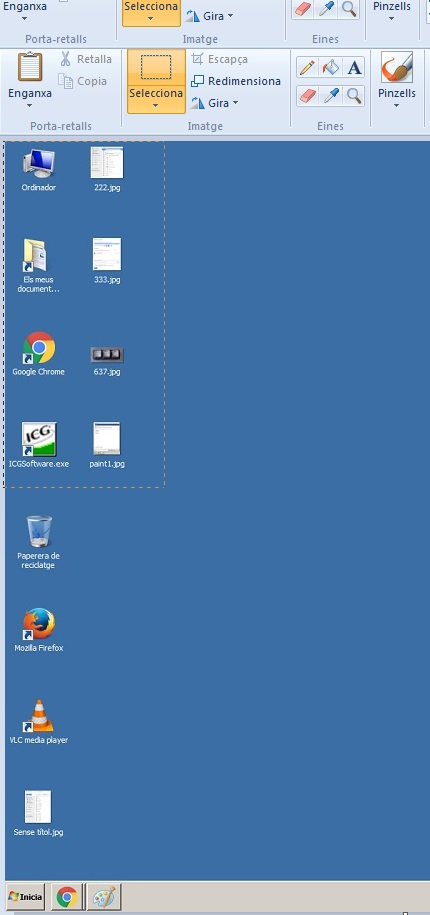The image size is (430, 915).
Task: Select the Pencil tool
Action: 307,68
